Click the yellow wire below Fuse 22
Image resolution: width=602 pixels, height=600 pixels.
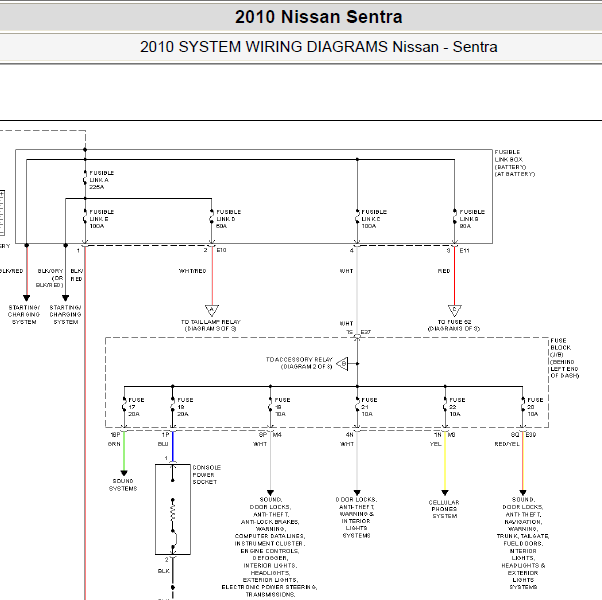445,461
